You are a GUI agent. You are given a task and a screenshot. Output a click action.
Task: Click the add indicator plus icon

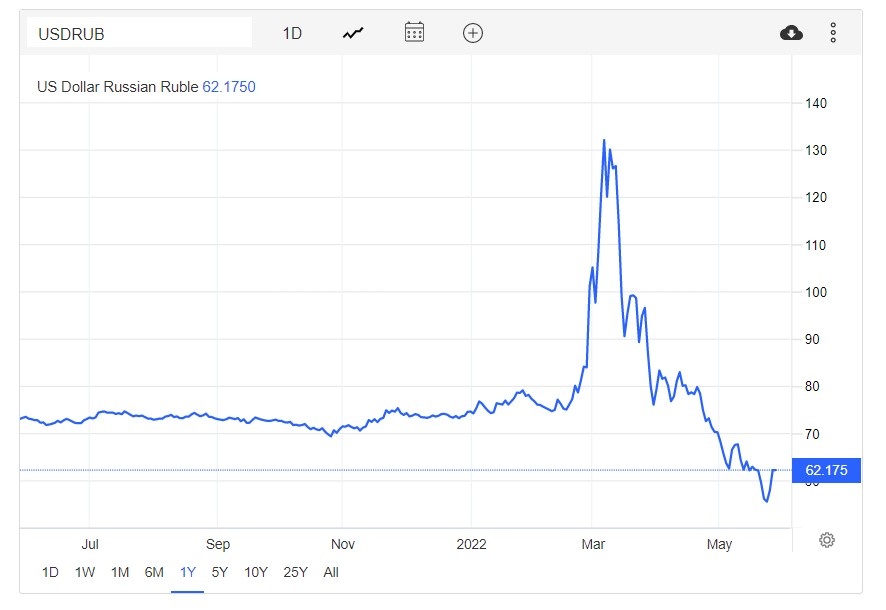click(x=473, y=33)
